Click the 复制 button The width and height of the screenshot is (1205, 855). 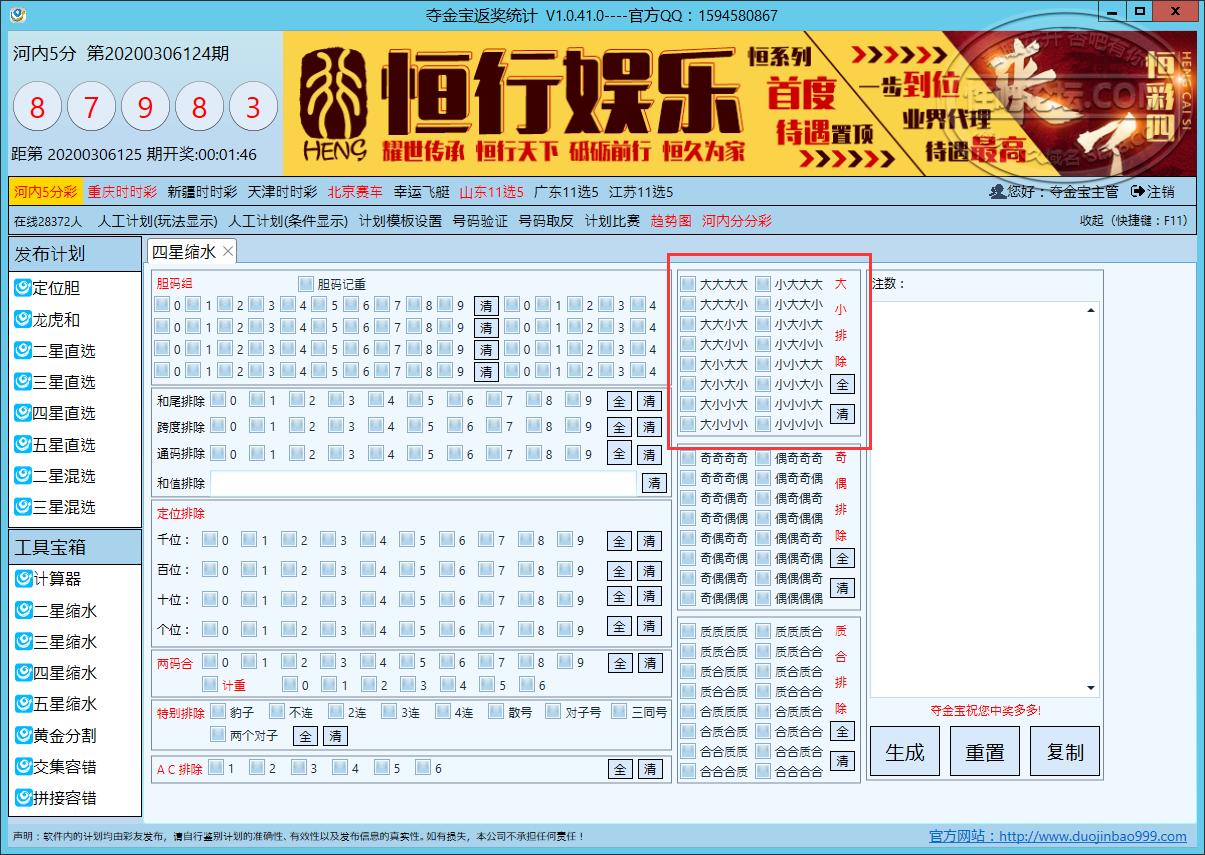pos(1065,752)
